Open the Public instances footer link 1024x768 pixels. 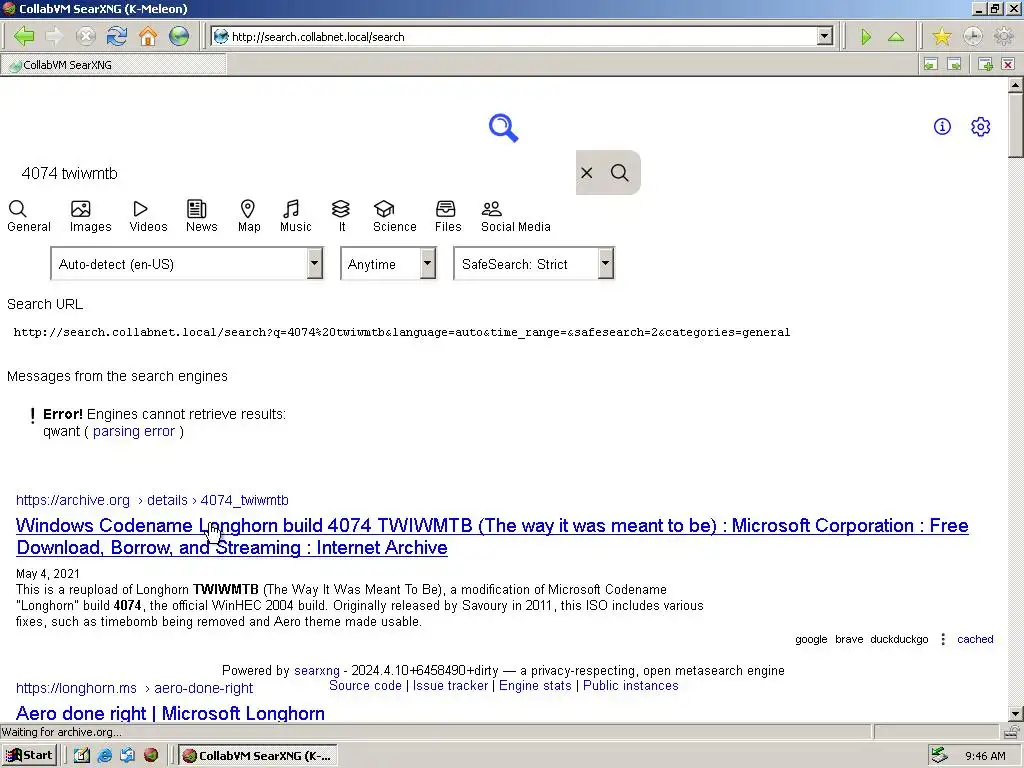click(630, 686)
